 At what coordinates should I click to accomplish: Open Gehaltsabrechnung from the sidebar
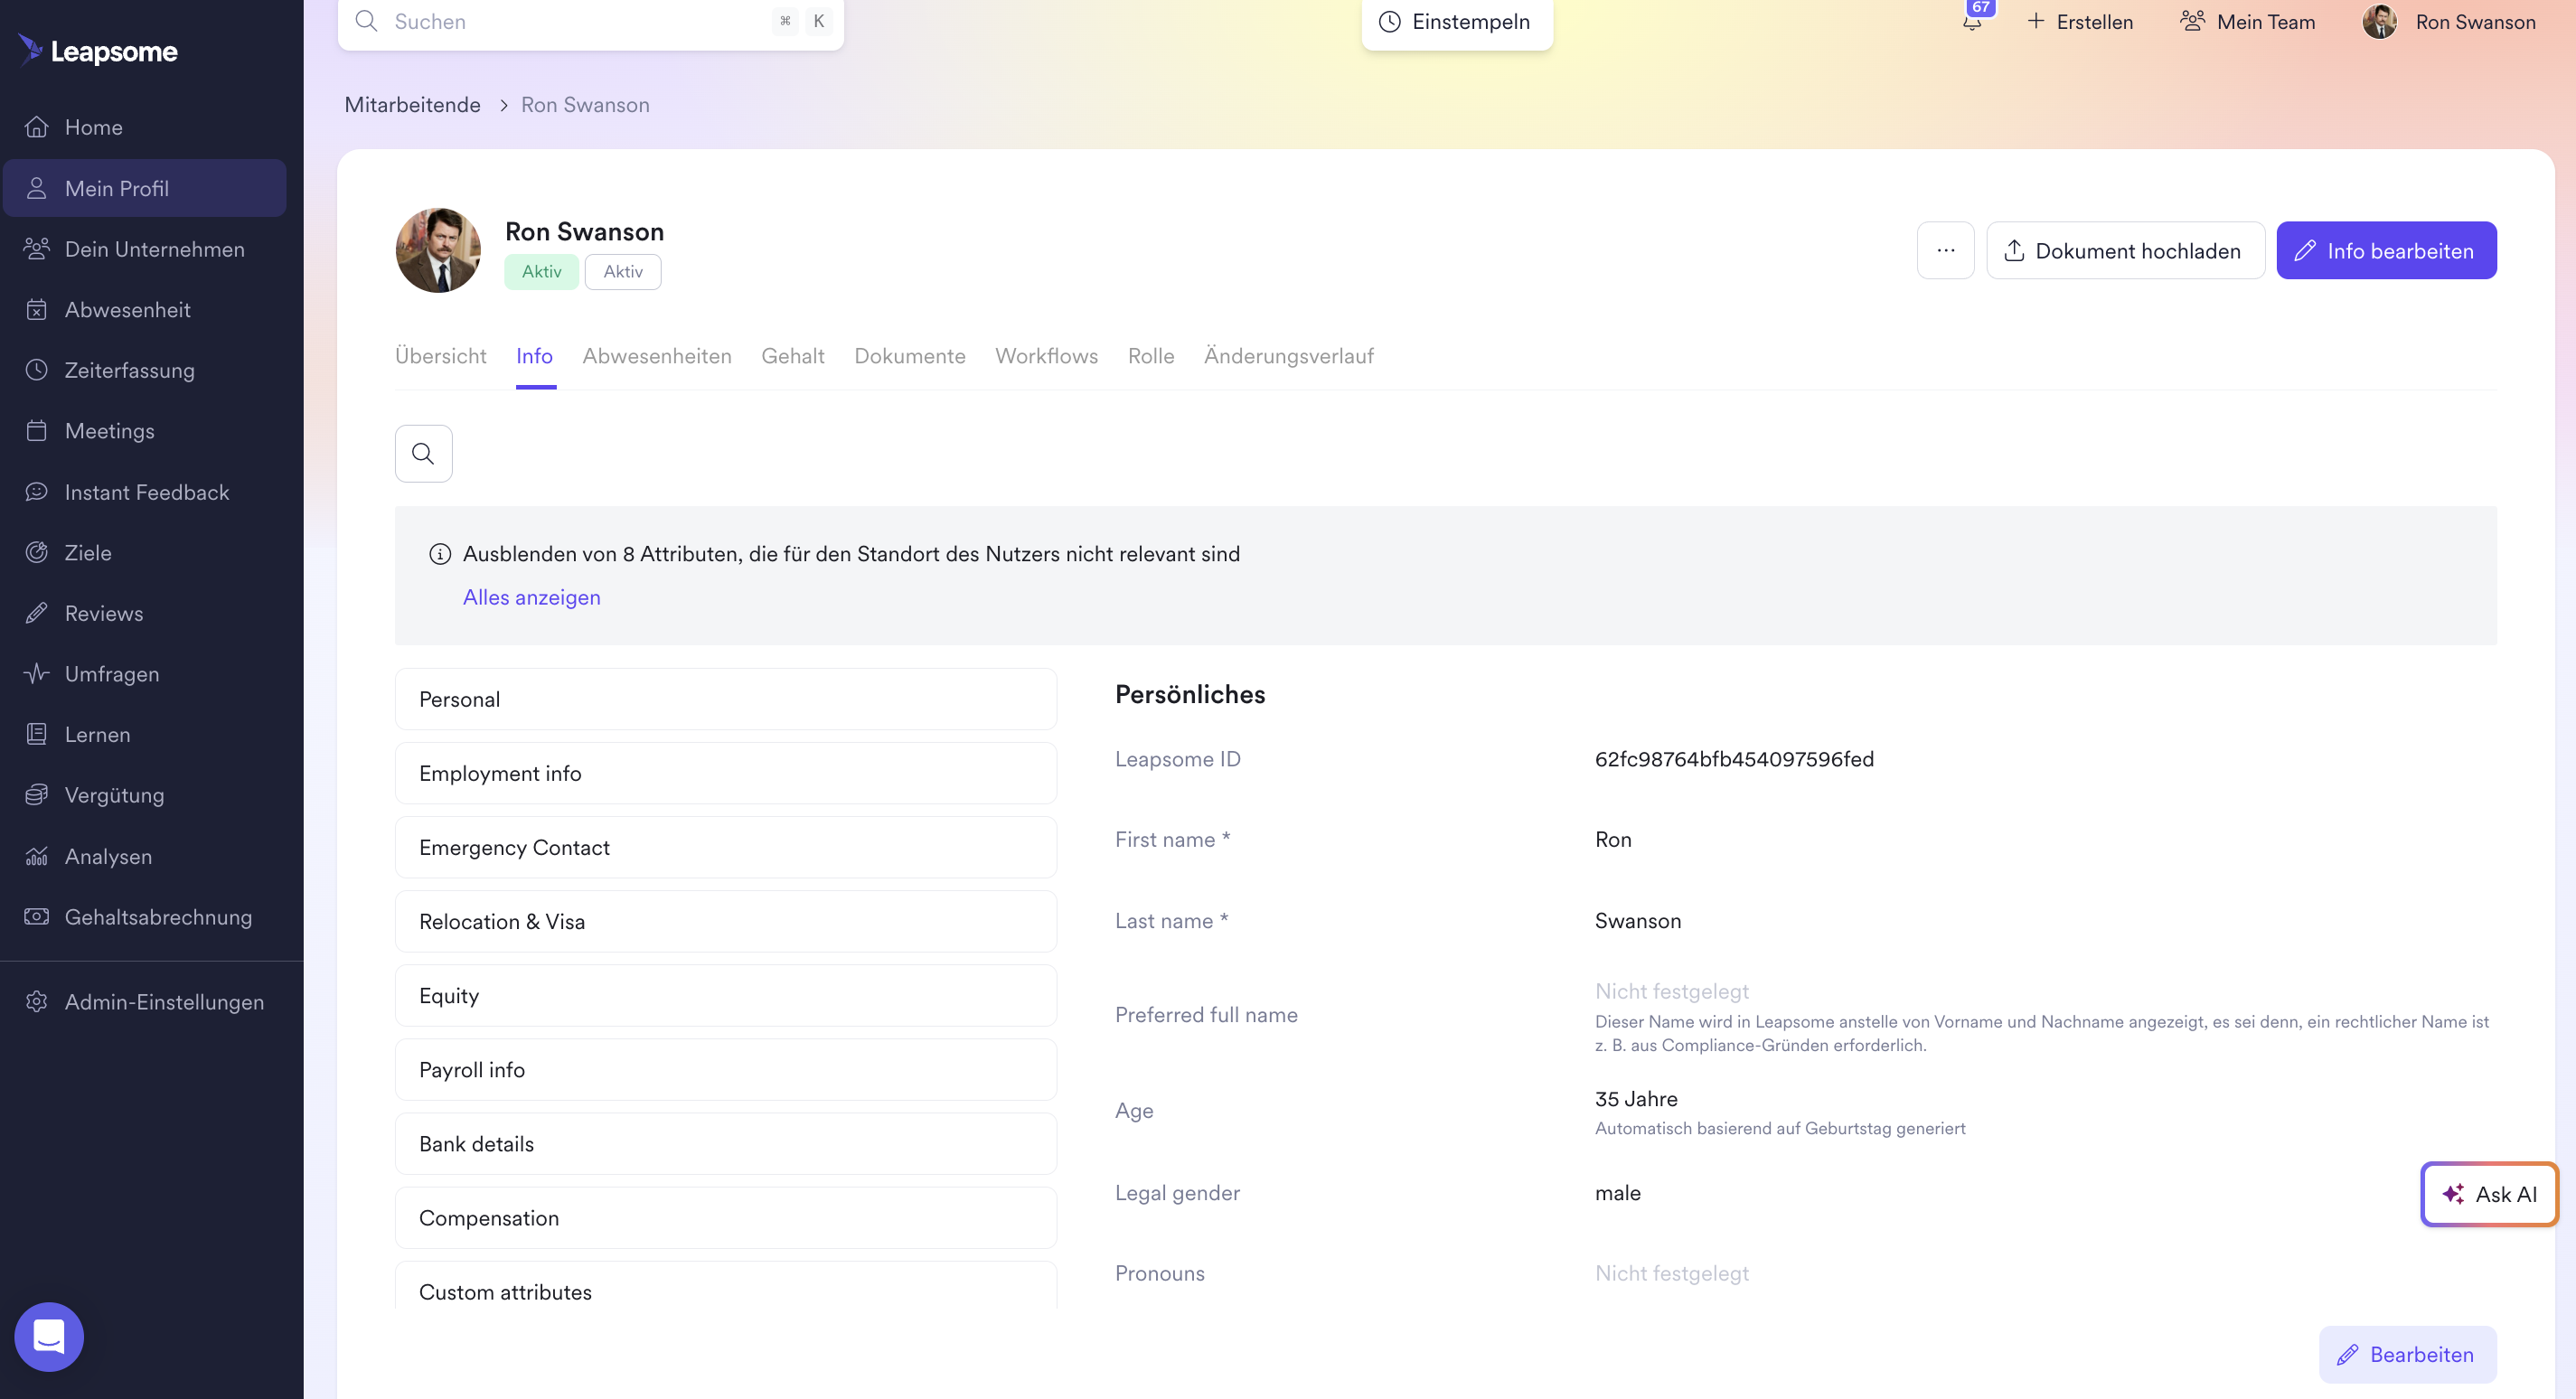158,917
